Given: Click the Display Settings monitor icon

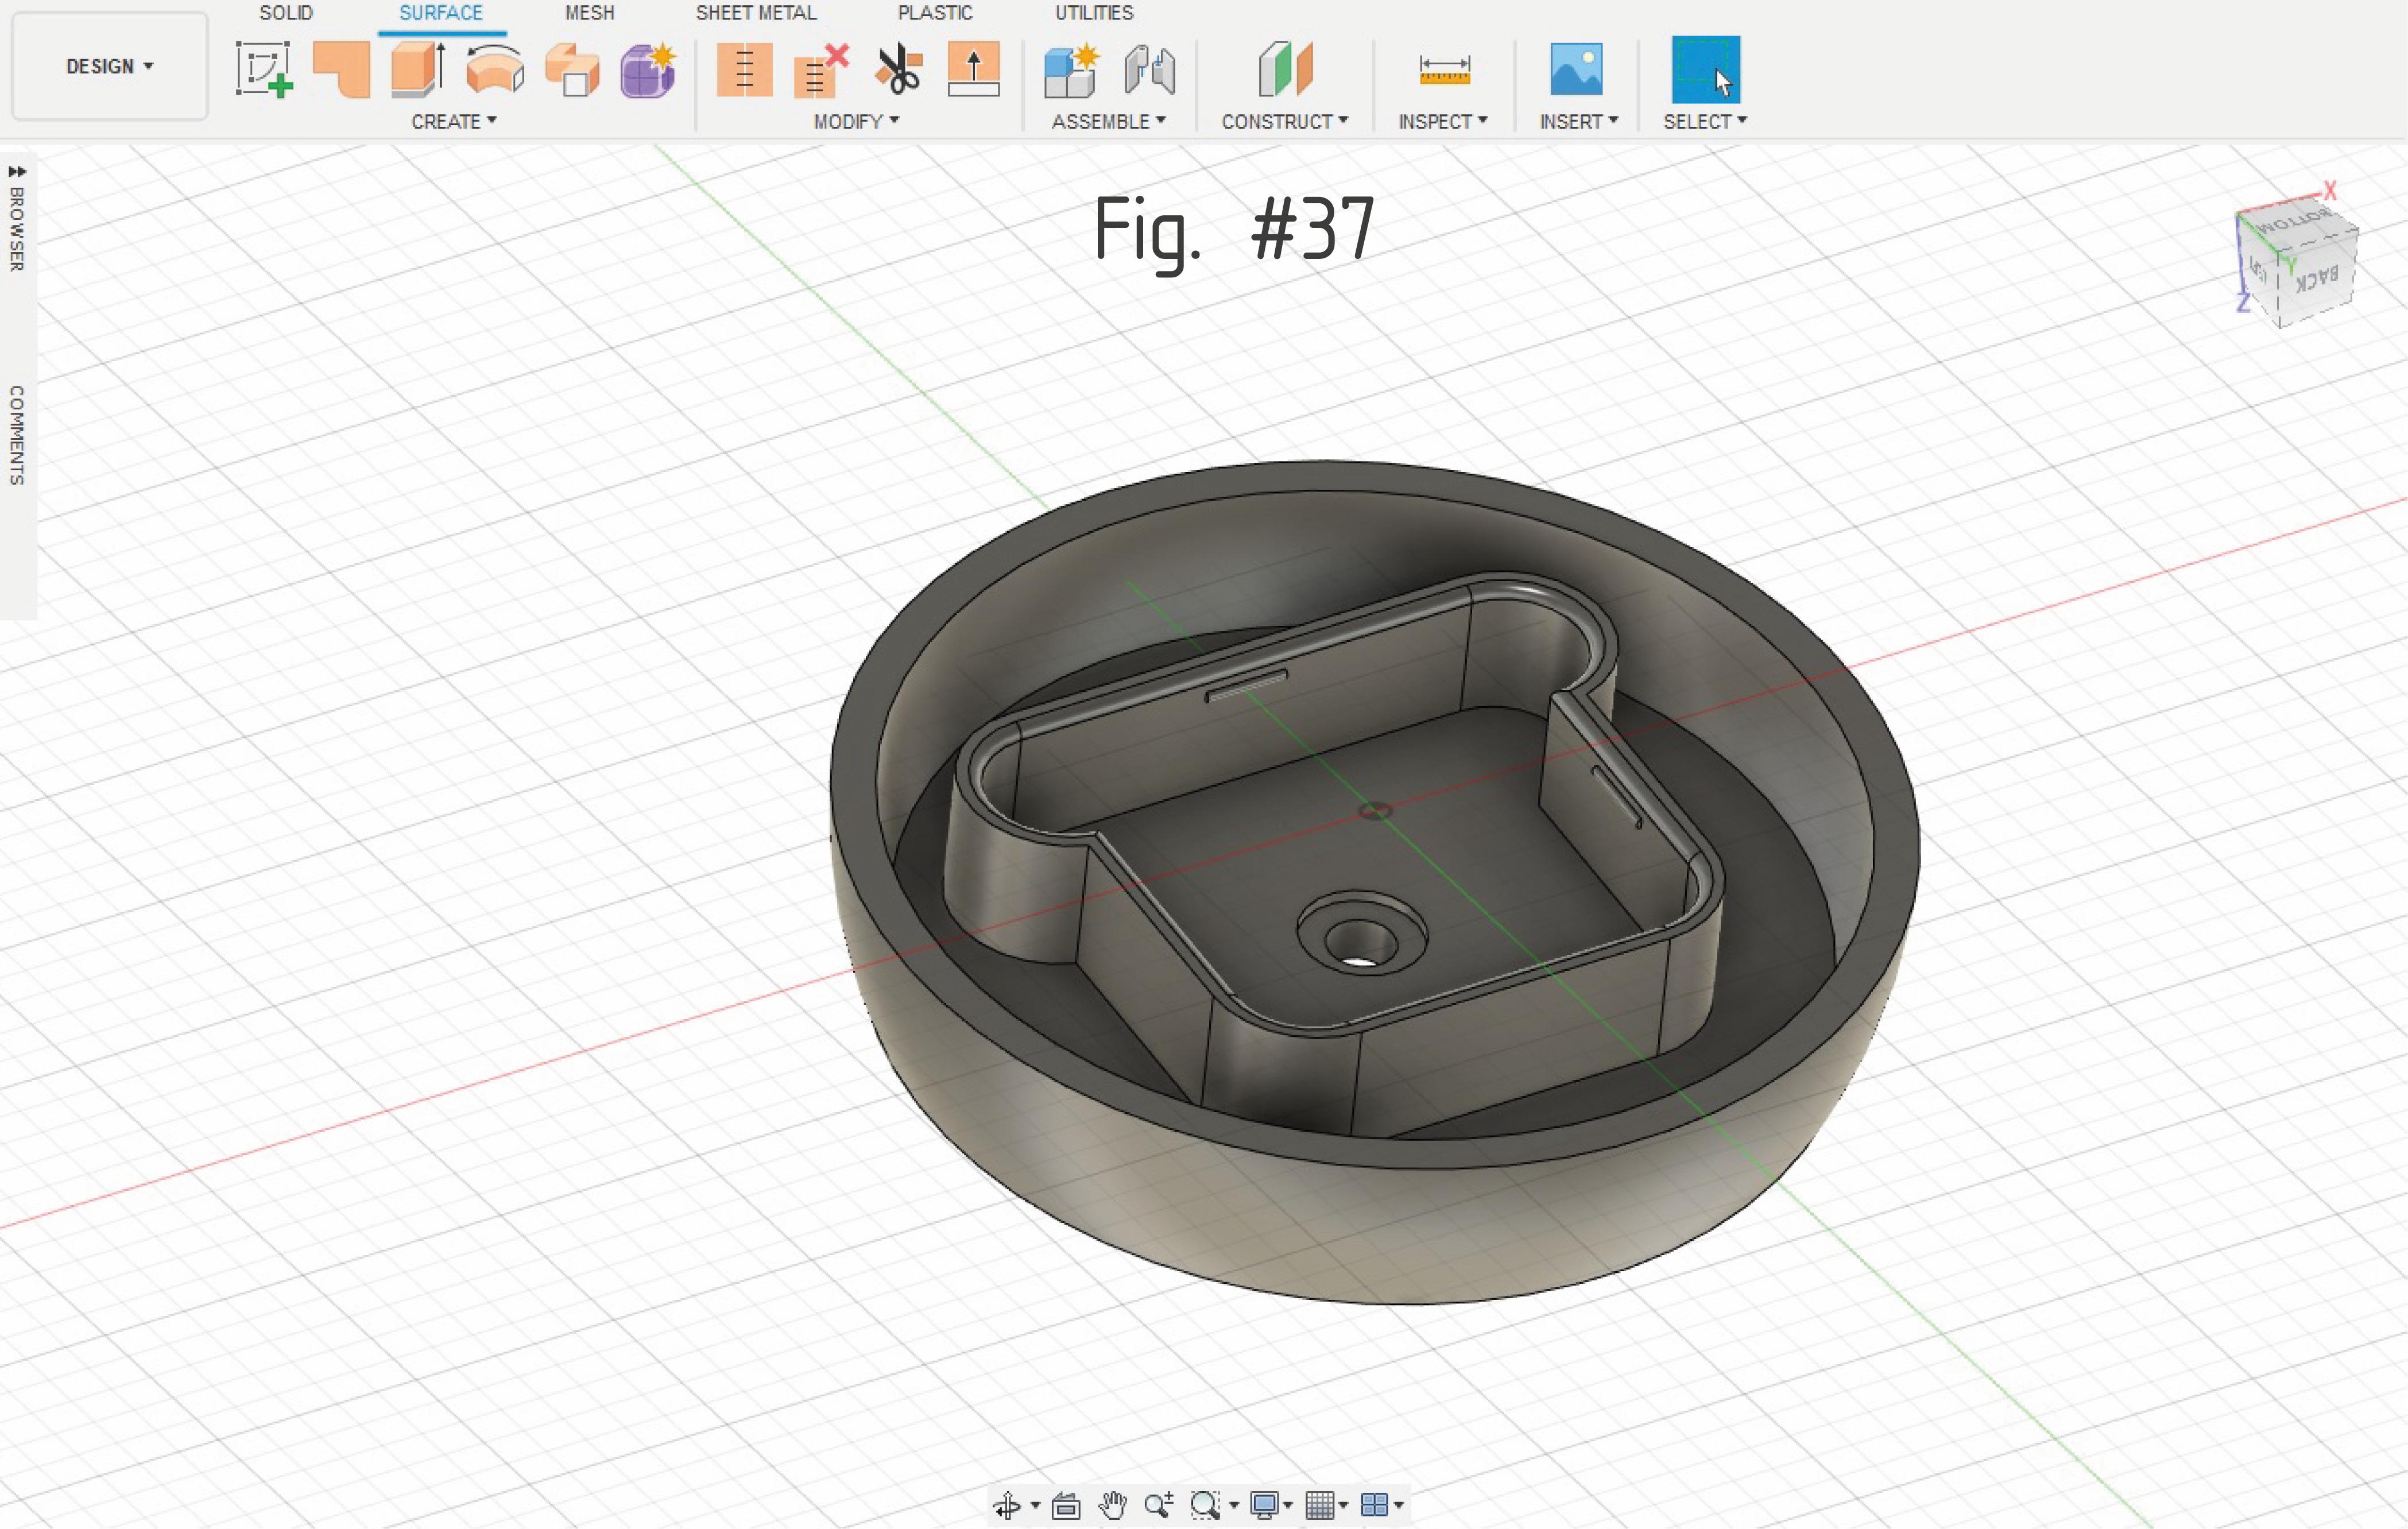Looking at the screenshot, I should 1264,1504.
